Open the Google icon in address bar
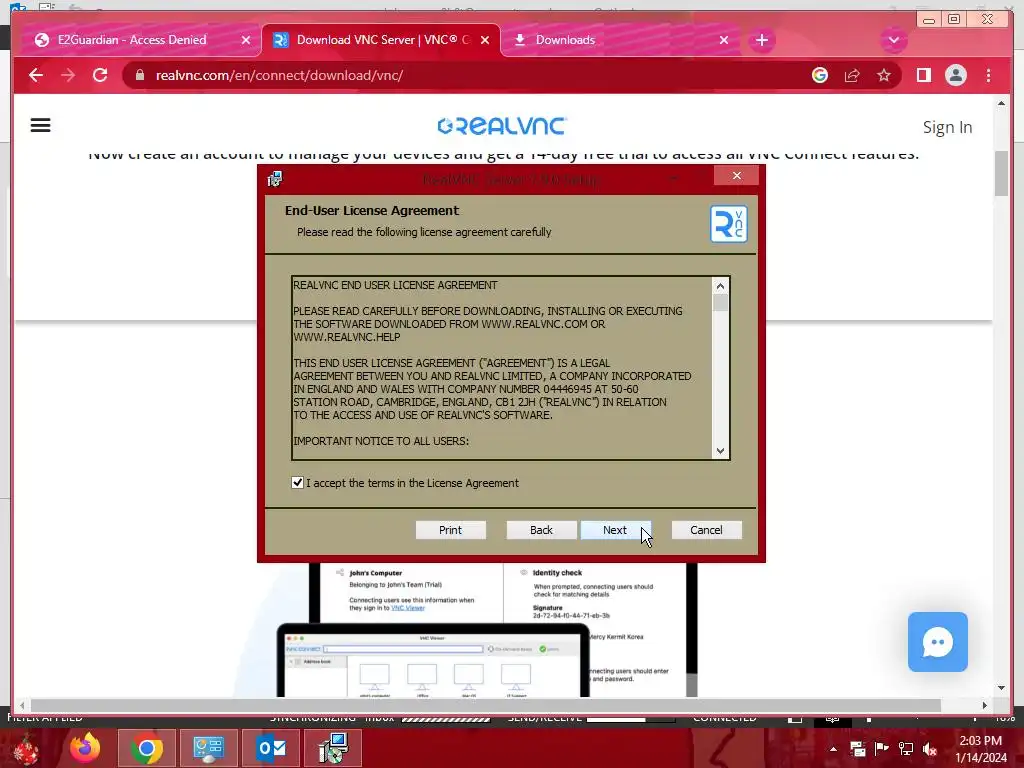This screenshot has height=768, width=1024. point(820,75)
